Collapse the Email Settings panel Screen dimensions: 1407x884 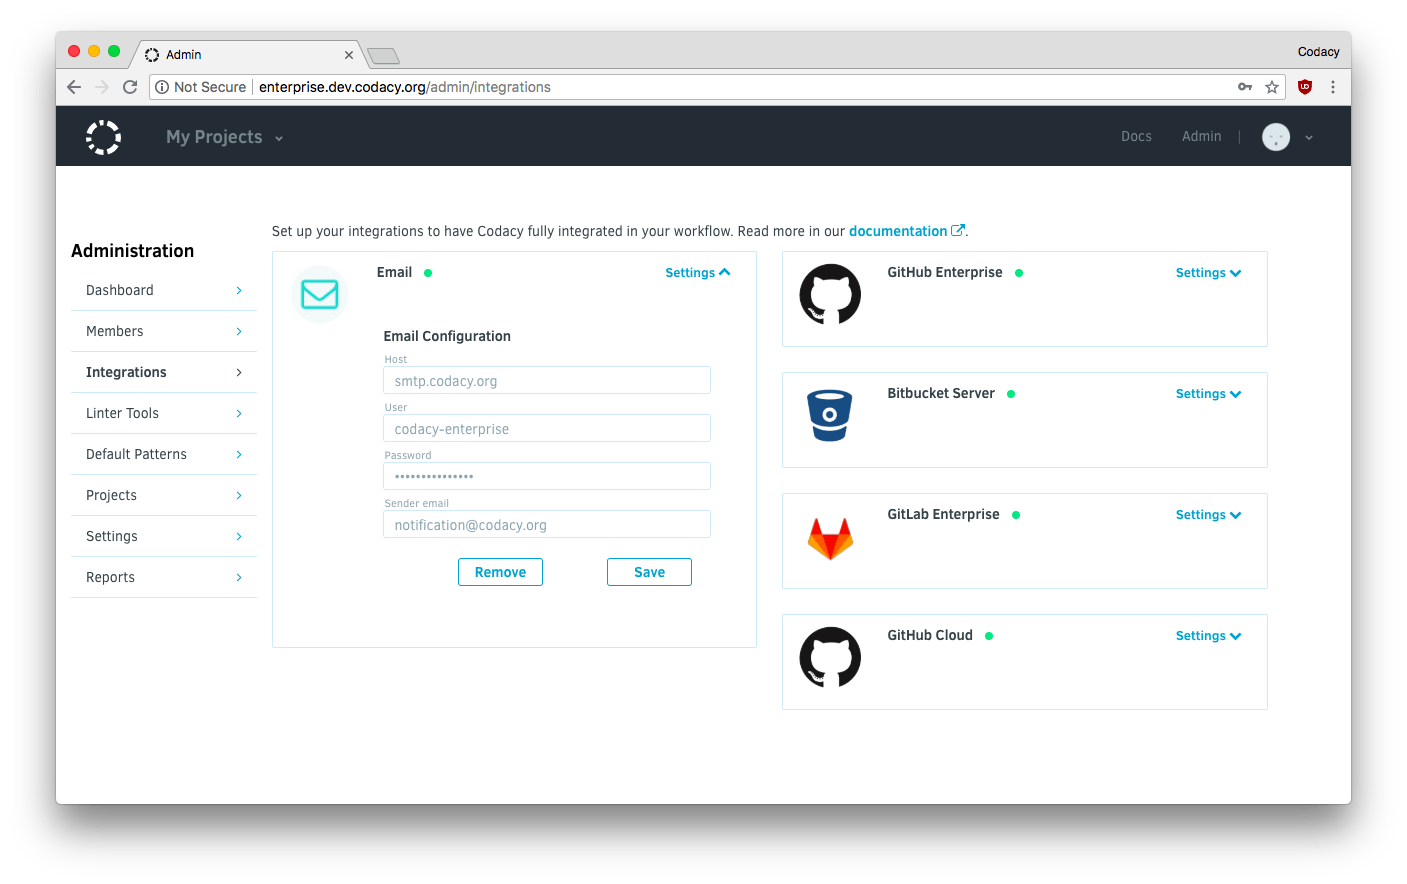pyautogui.click(x=698, y=273)
